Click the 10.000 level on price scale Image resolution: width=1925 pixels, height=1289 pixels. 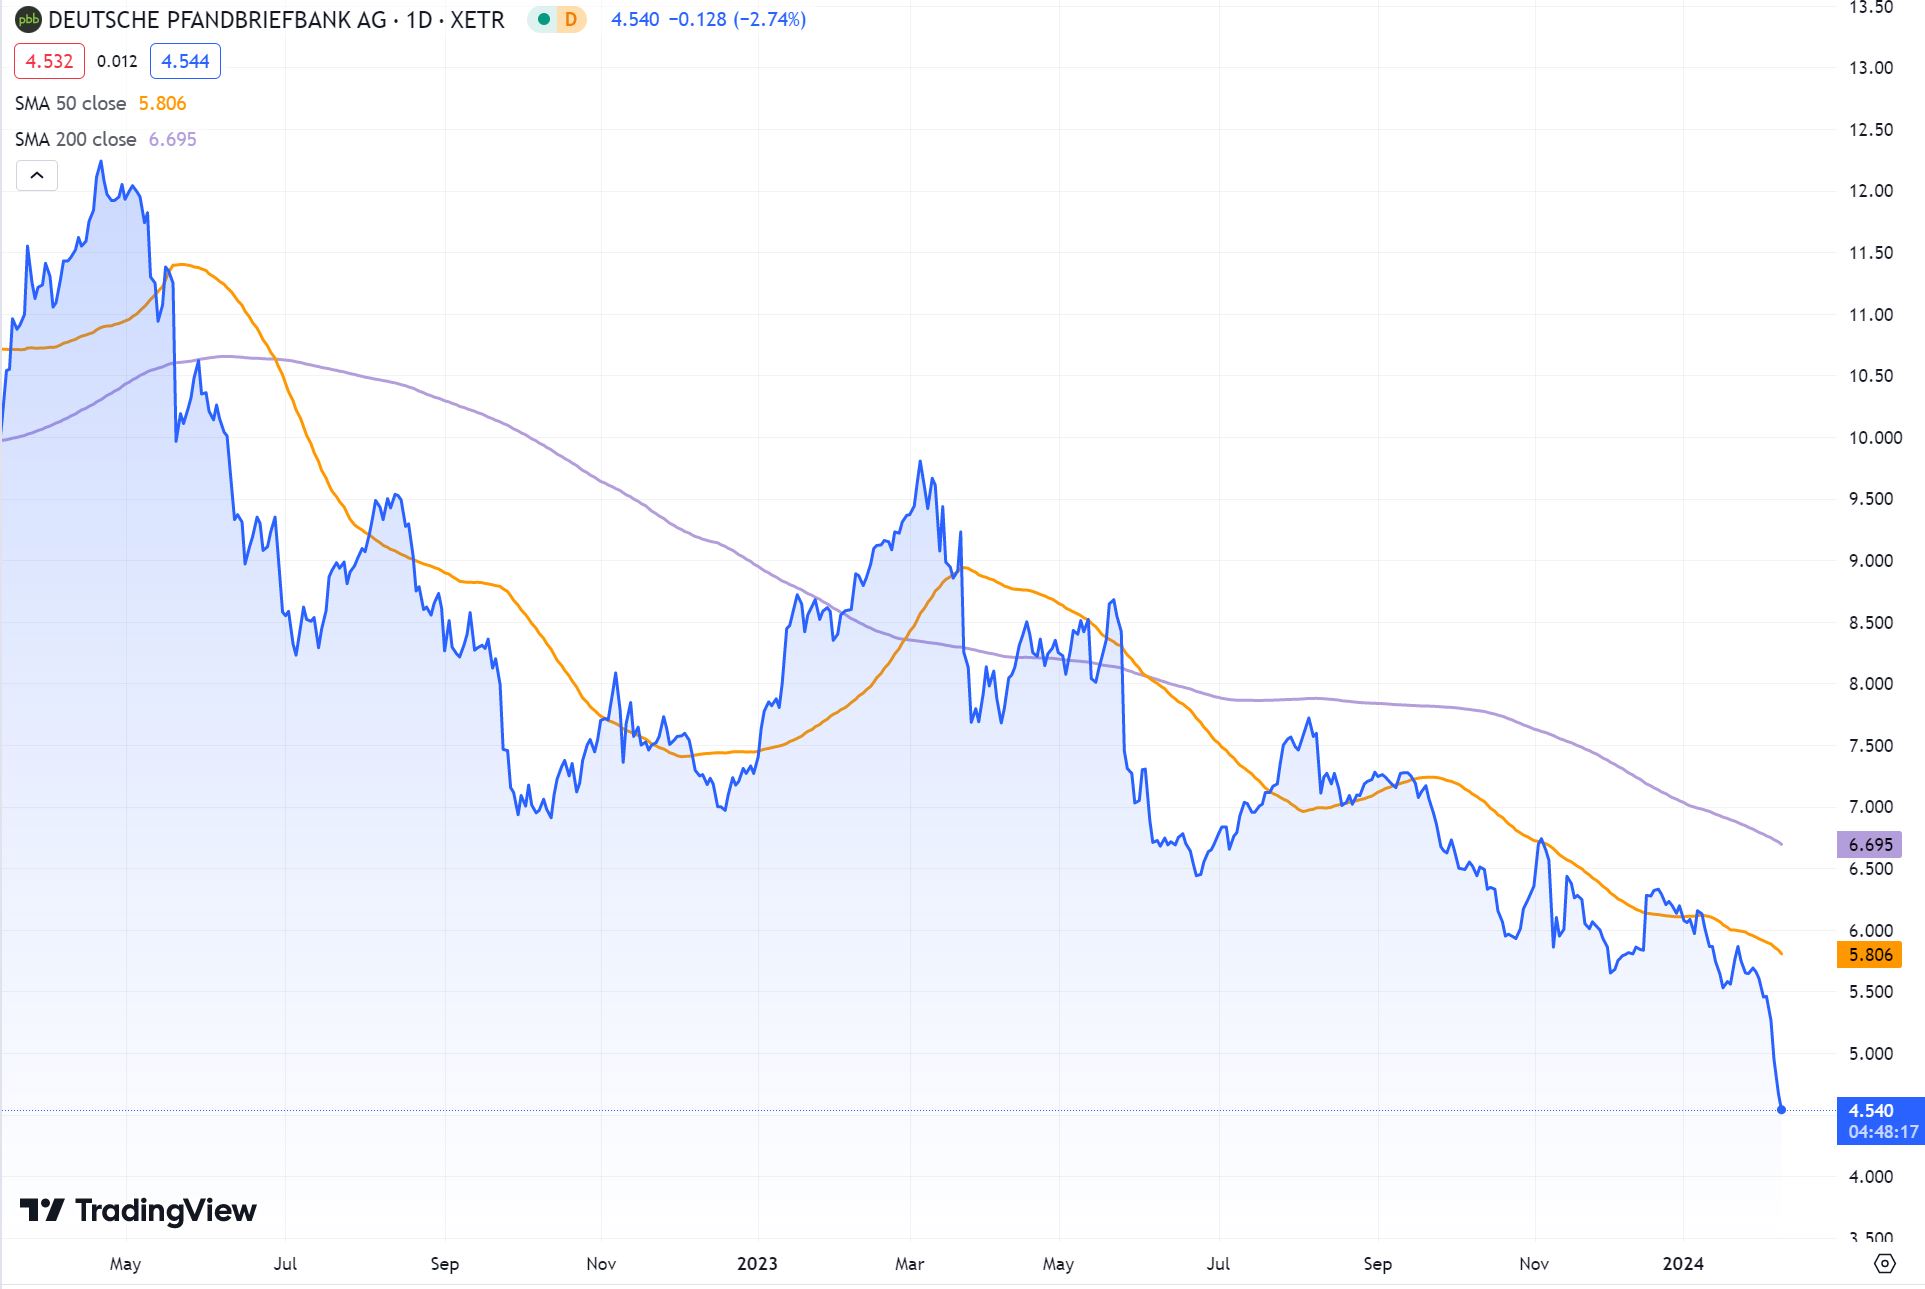click(x=1874, y=438)
